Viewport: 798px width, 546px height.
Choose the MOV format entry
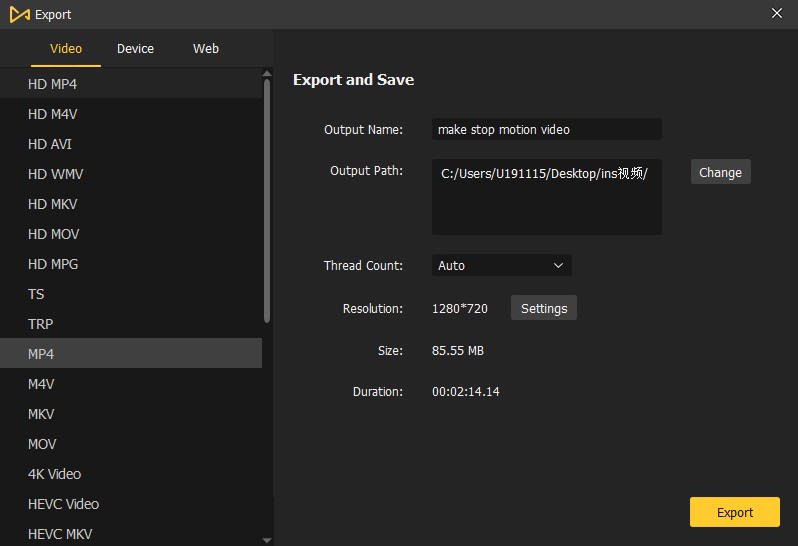[x=131, y=444]
